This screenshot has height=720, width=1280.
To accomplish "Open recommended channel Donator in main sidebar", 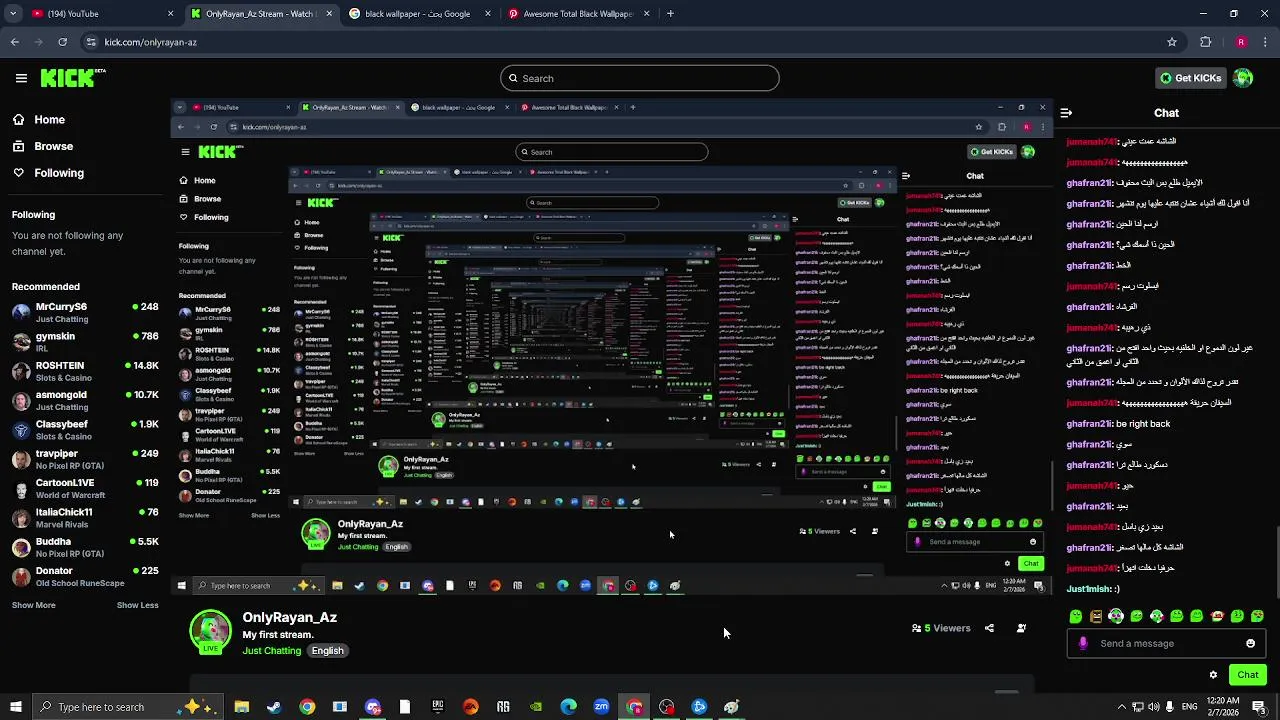I will point(84,576).
